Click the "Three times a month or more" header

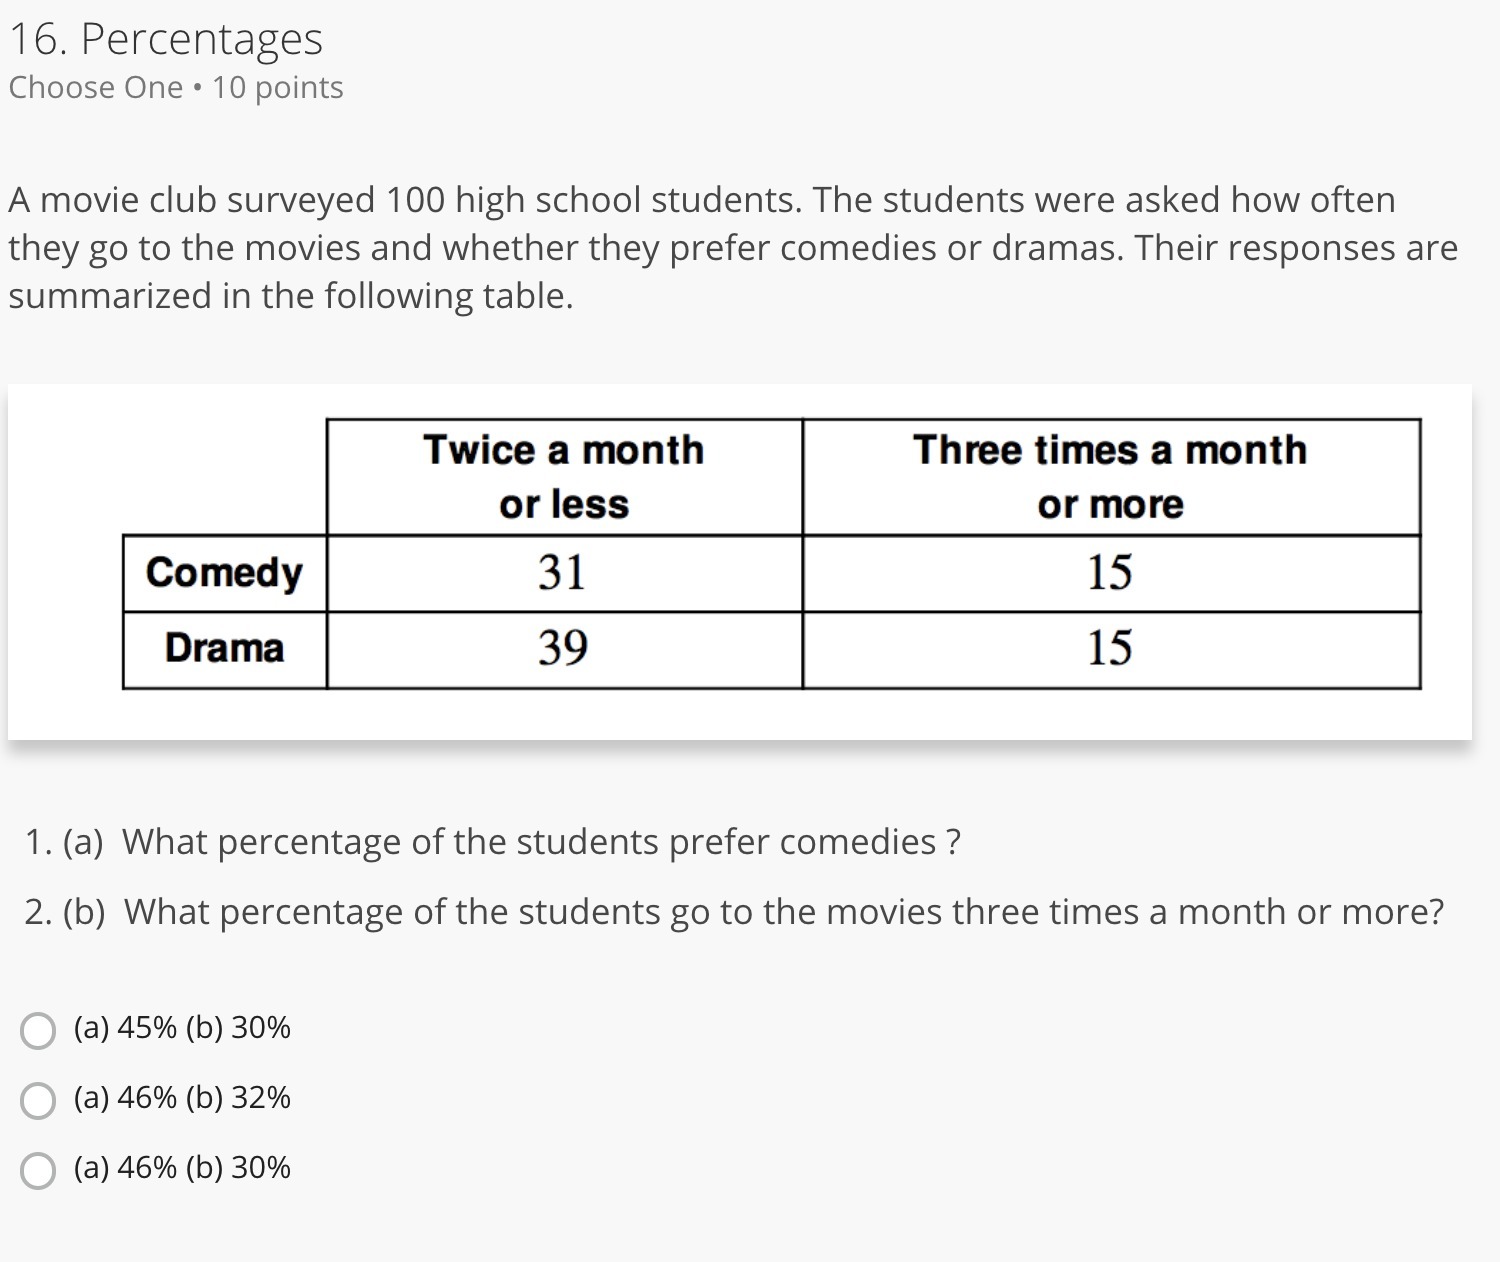click(x=1110, y=477)
